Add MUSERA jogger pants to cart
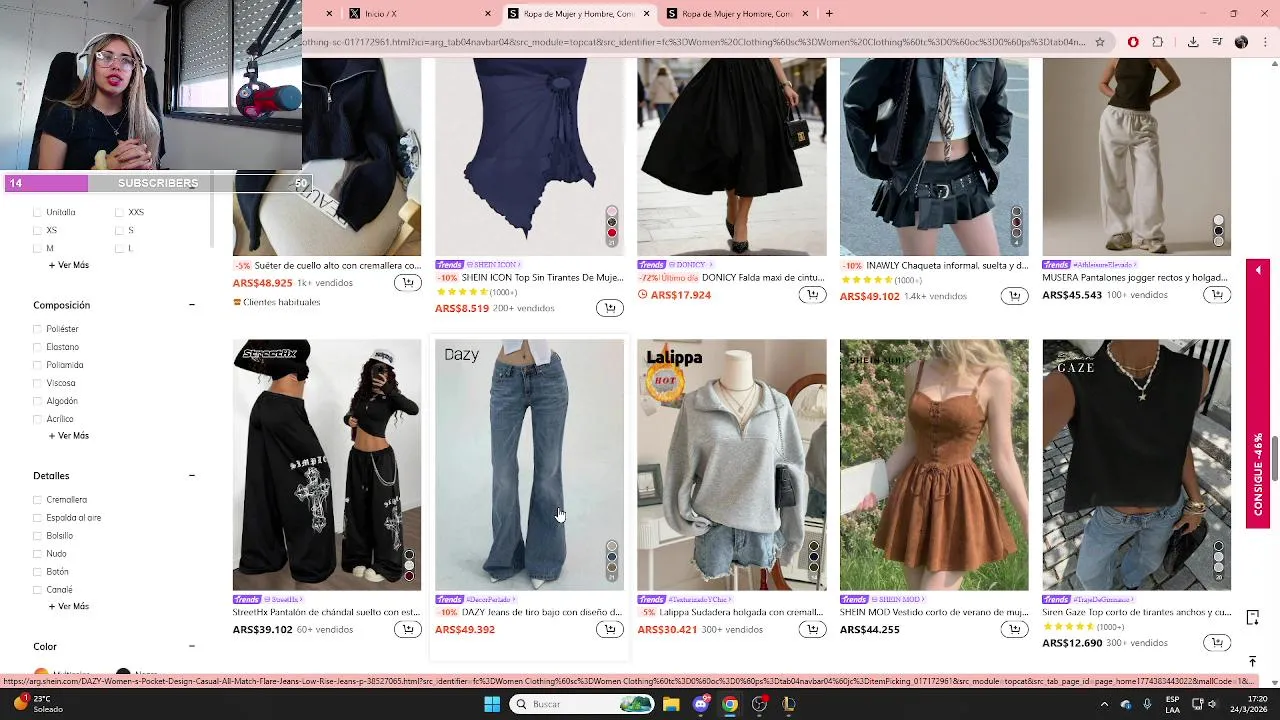 [1217, 295]
